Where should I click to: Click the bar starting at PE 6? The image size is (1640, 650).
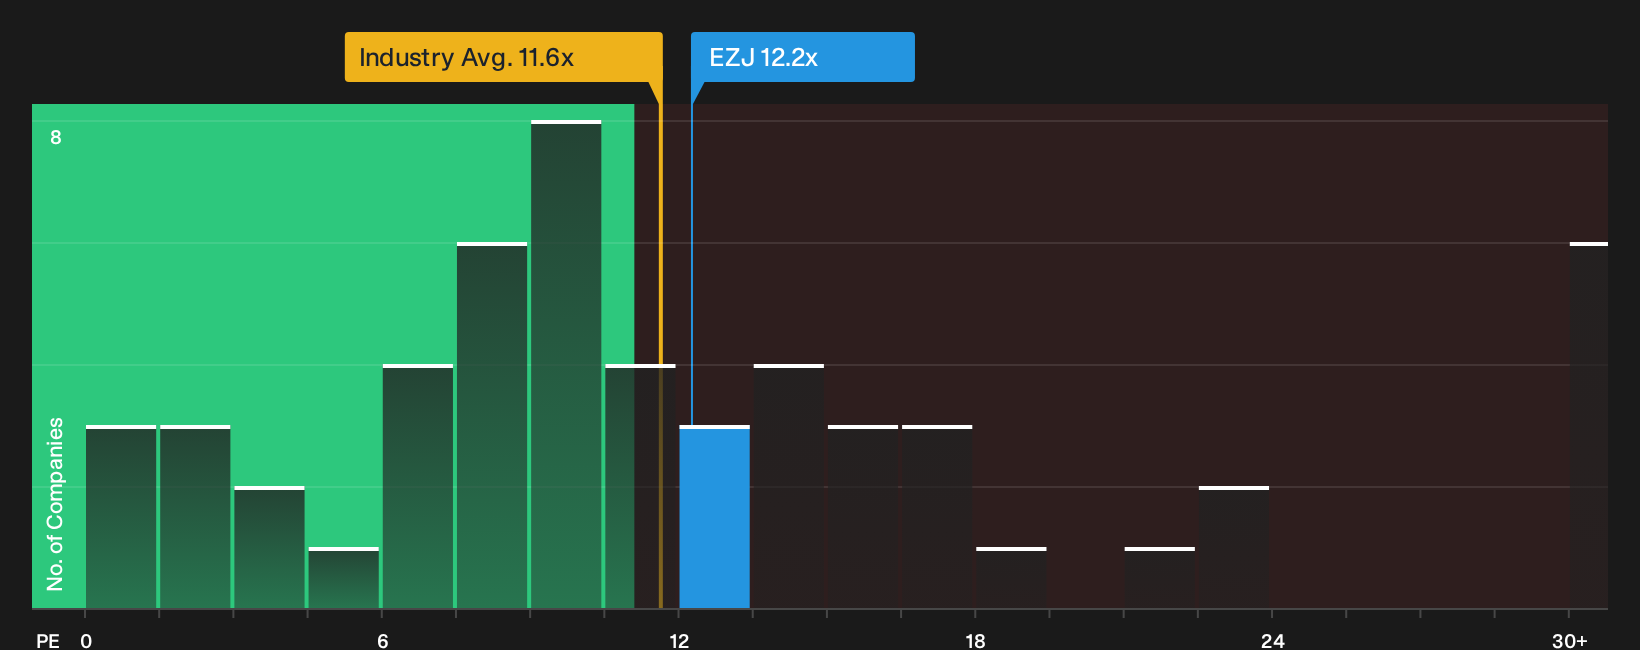coord(418,487)
